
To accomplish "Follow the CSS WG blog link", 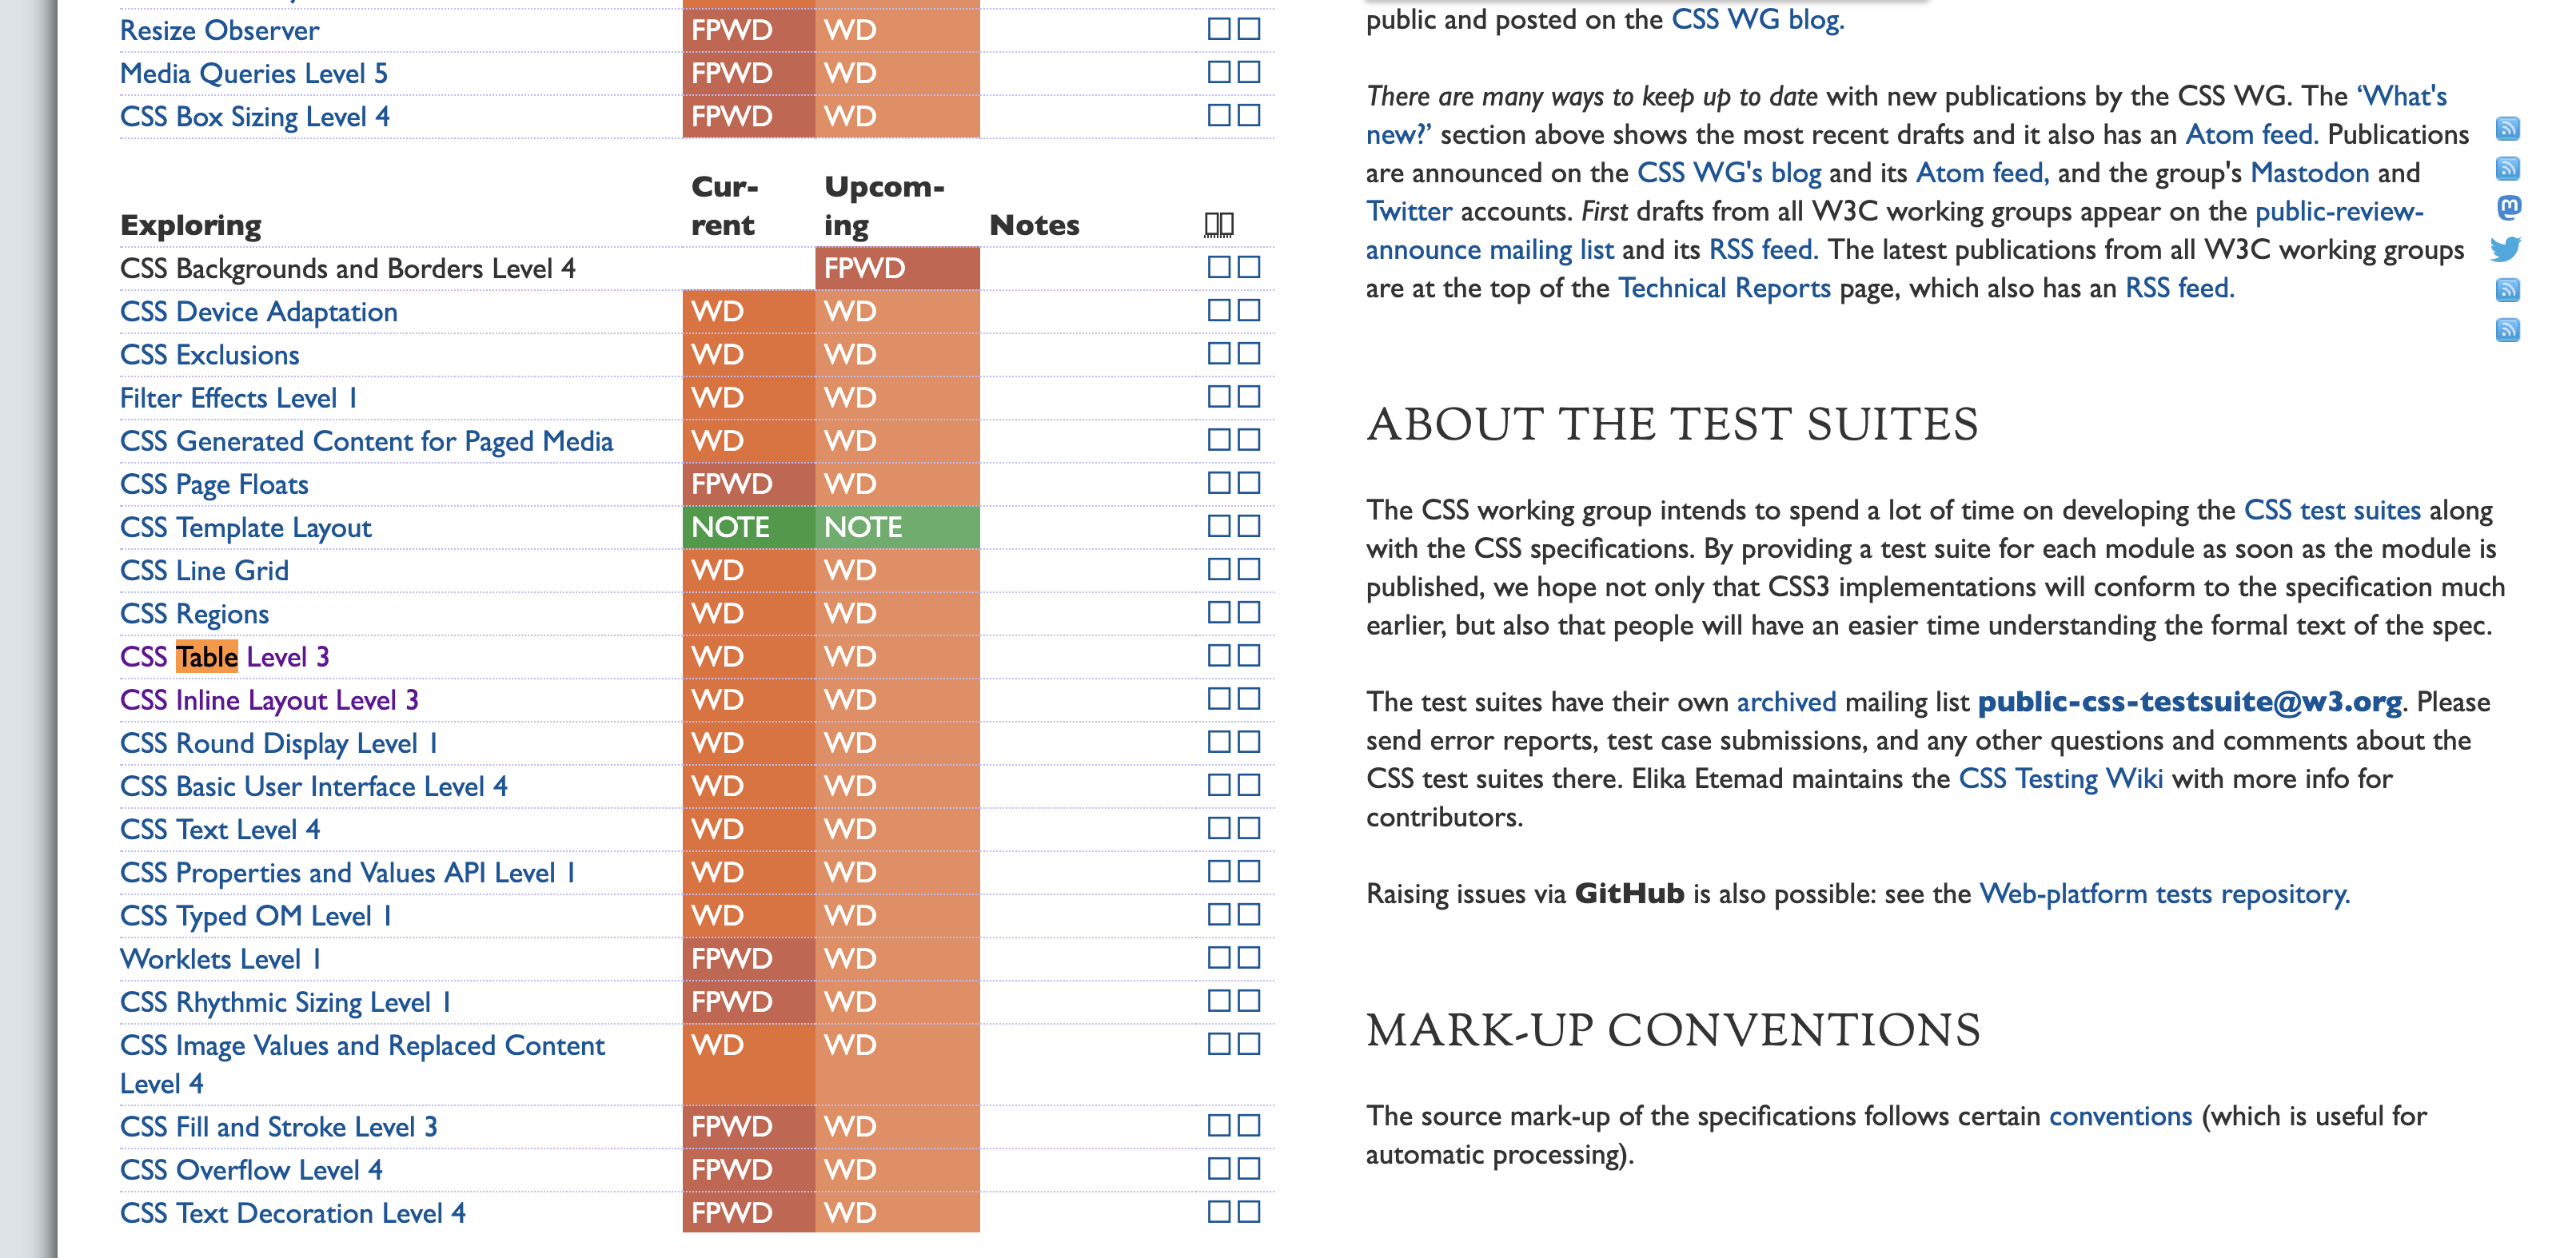I will (1756, 19).
